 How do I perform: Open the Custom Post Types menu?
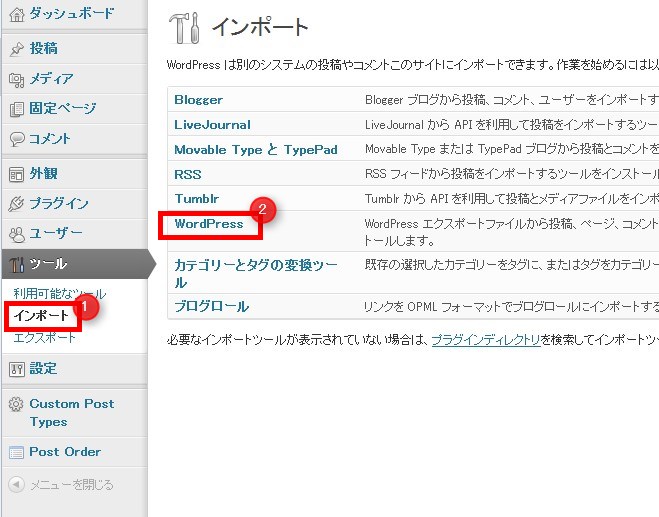74,413
